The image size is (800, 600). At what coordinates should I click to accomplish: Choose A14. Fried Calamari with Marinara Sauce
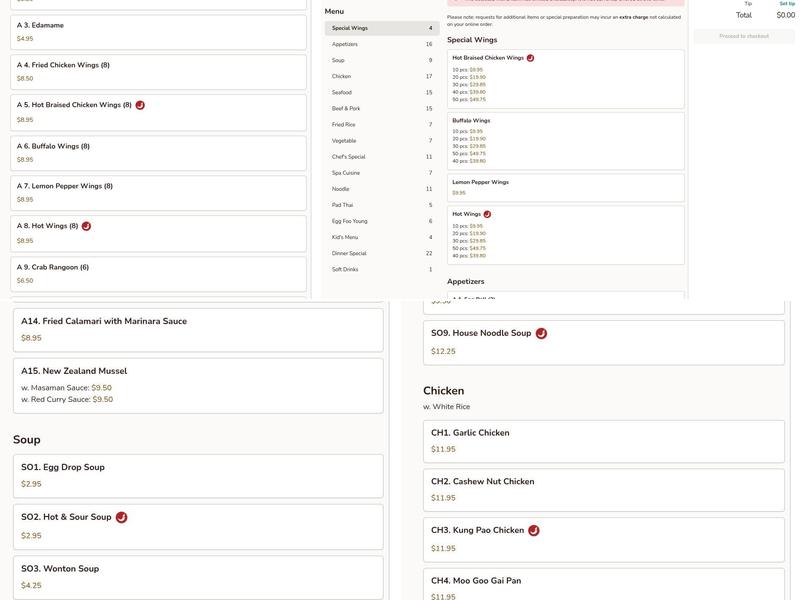pyautogui.click(x=197, y=329)
